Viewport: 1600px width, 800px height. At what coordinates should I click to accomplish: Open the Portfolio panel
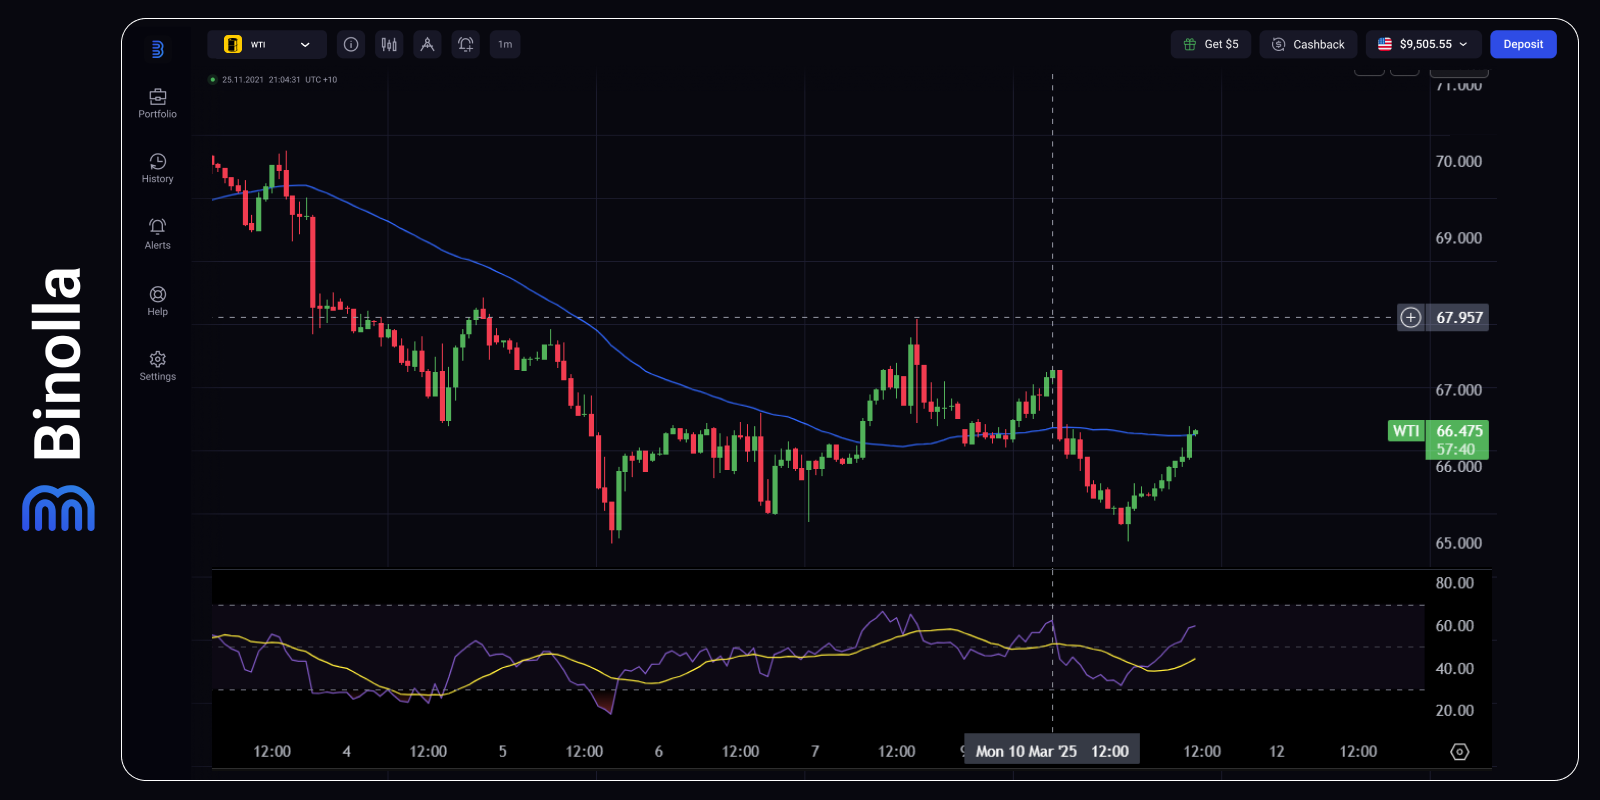coord(157,103)
